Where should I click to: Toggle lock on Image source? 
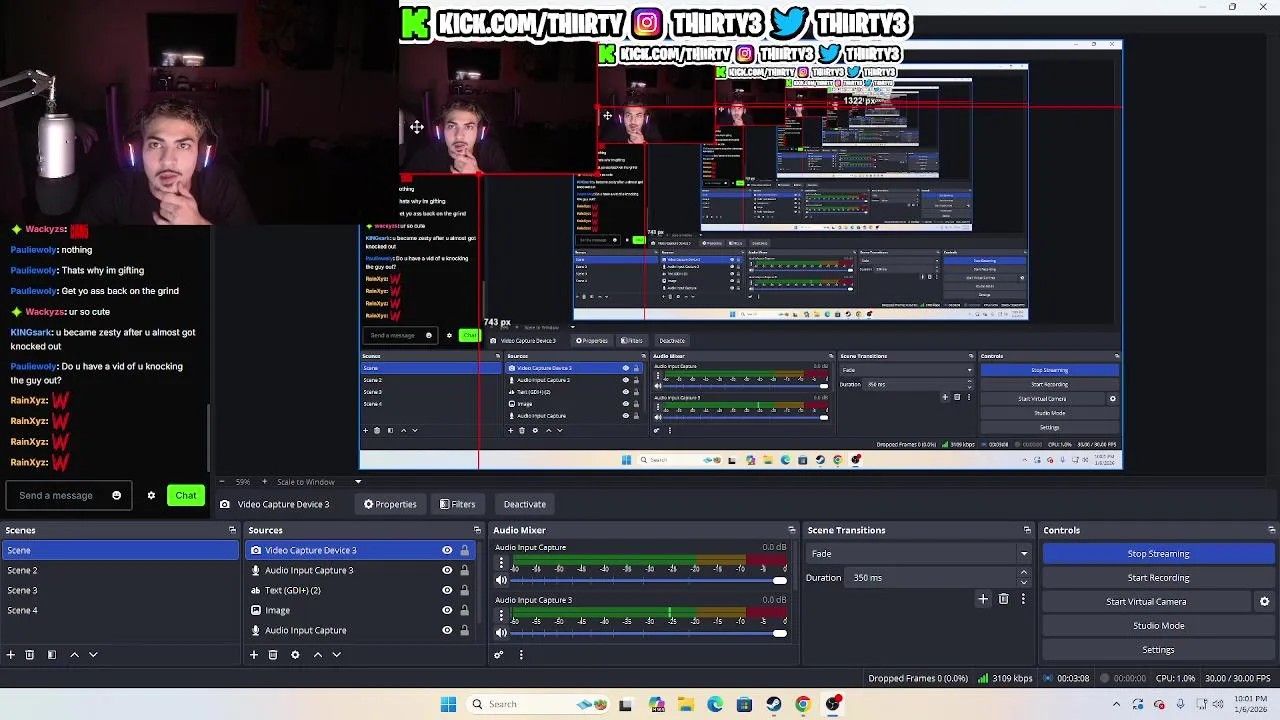(x=464, y=610)
